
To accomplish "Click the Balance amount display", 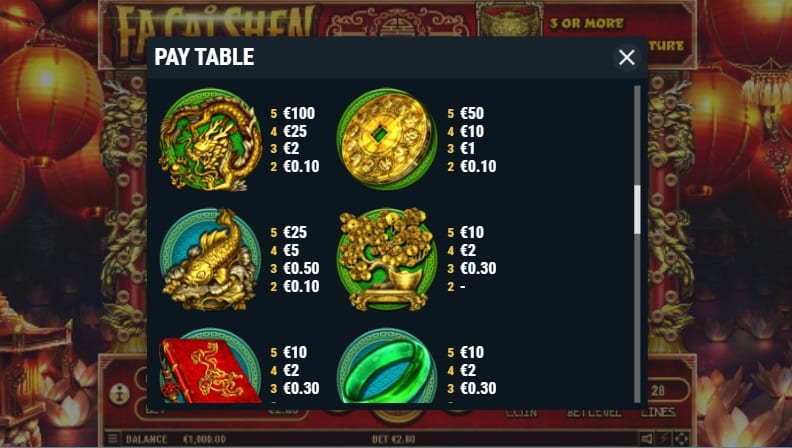I will click(x=204, y=439).
